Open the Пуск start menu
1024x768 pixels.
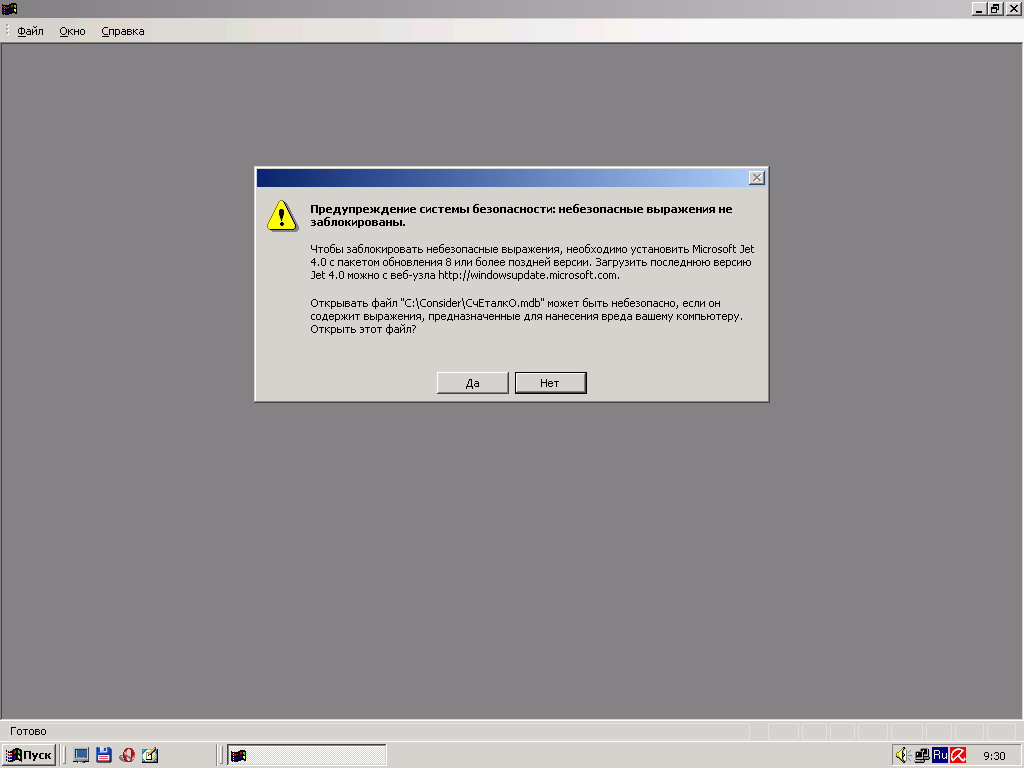pos(29,755)
